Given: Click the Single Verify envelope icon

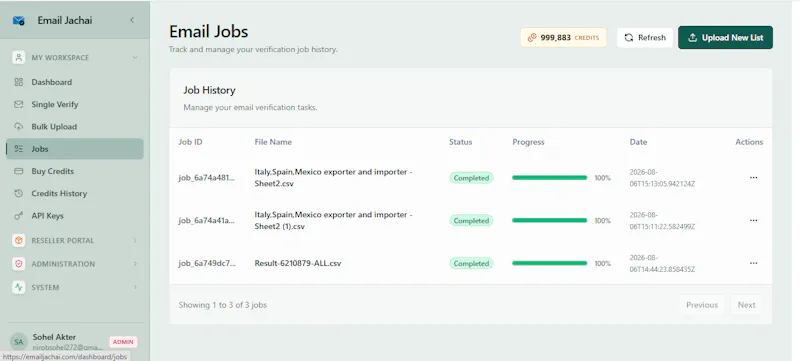Looking at the screenshot, I should (x=19, y=105).
